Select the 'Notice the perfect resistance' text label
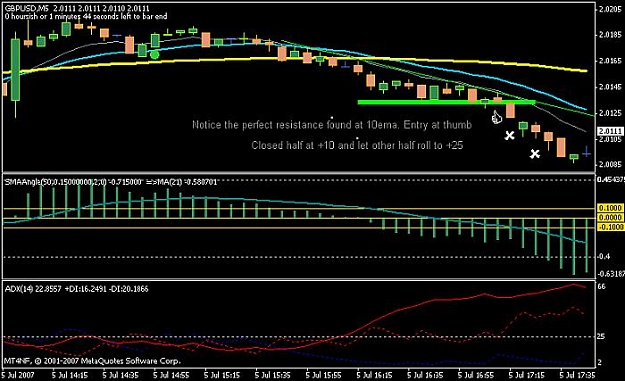 coord(332,125)
